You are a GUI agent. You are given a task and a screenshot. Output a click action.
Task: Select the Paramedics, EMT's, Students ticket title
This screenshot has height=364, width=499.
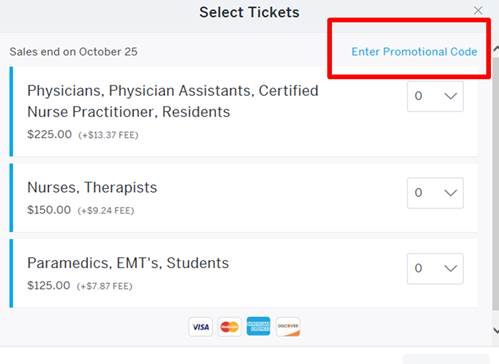pyautogui.click(x=128, y=263)
